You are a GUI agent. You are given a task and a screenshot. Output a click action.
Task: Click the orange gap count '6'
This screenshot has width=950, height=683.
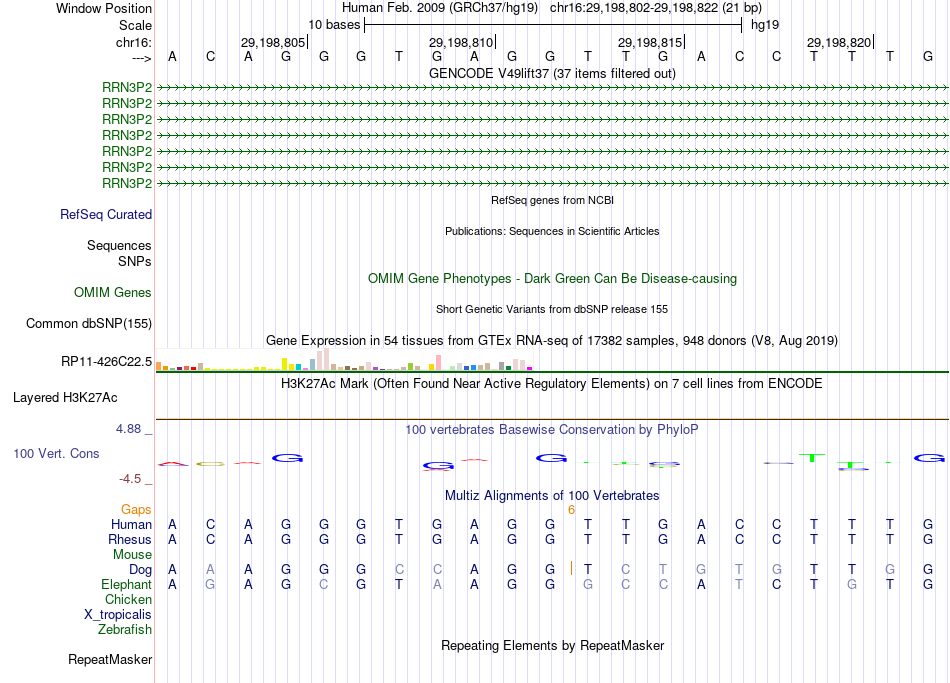click(x=571, y=510)
